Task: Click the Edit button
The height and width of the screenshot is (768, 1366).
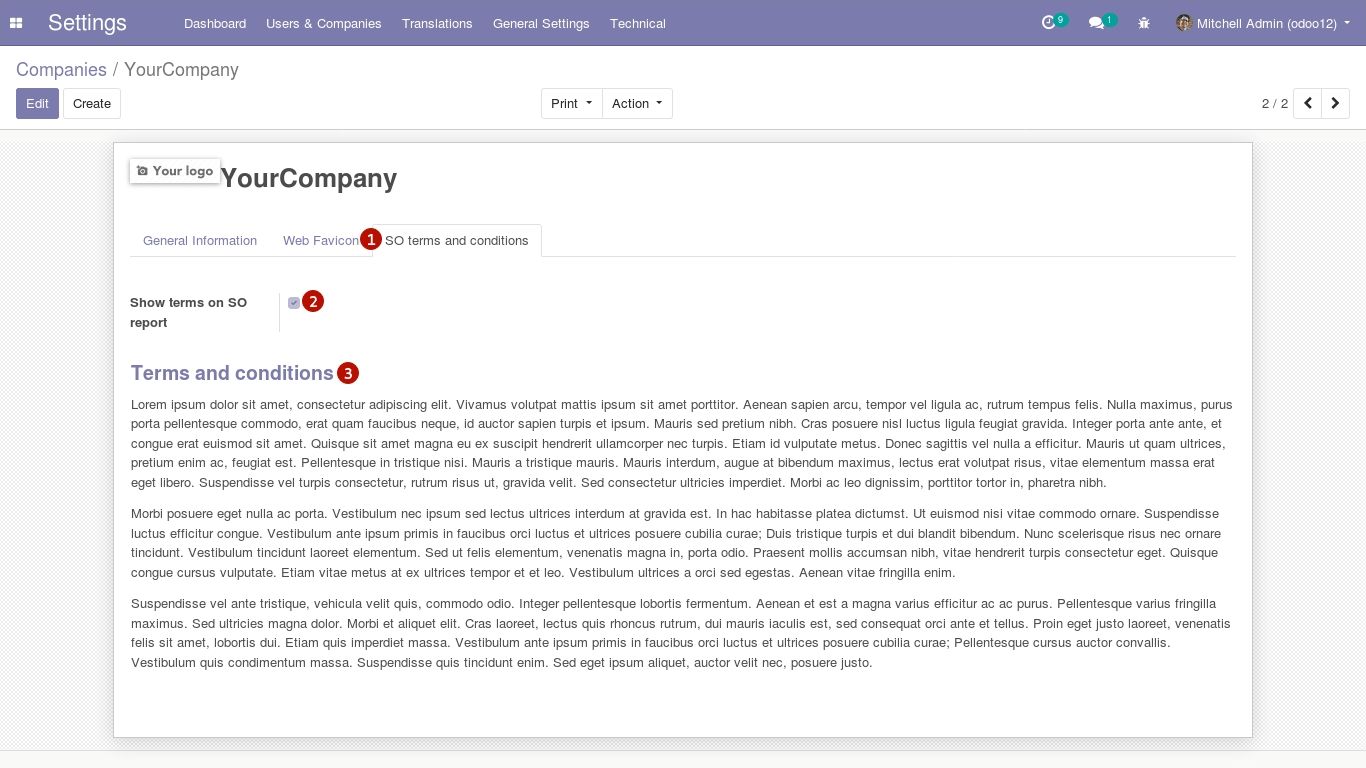Action: tap(37, 103)
